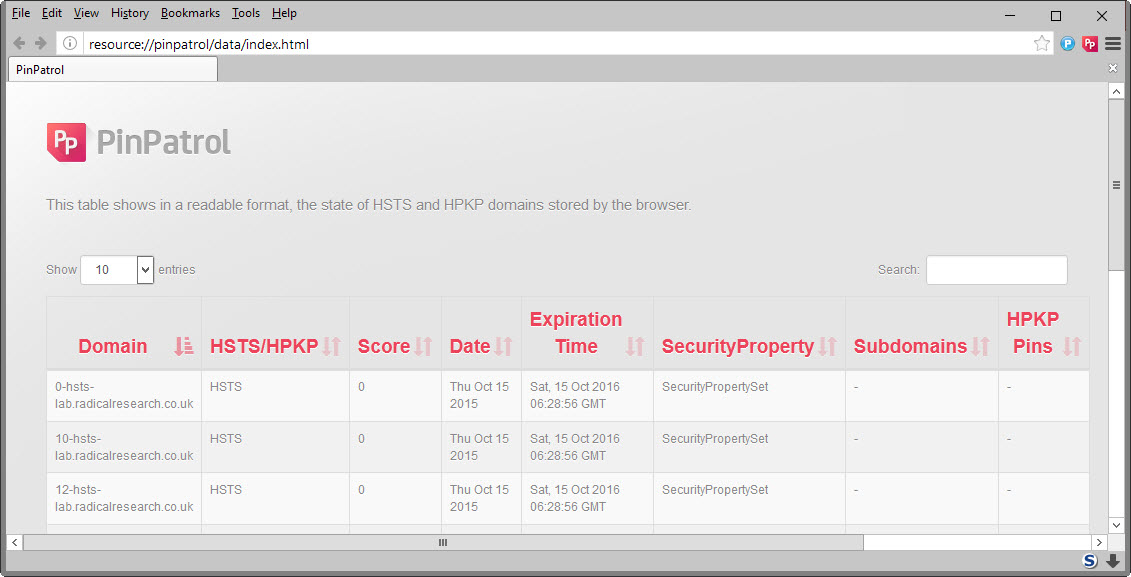Click the vertical scrollbar down arrow
The width and height of the screenshot is (1131, 577).
point(1117,525)
